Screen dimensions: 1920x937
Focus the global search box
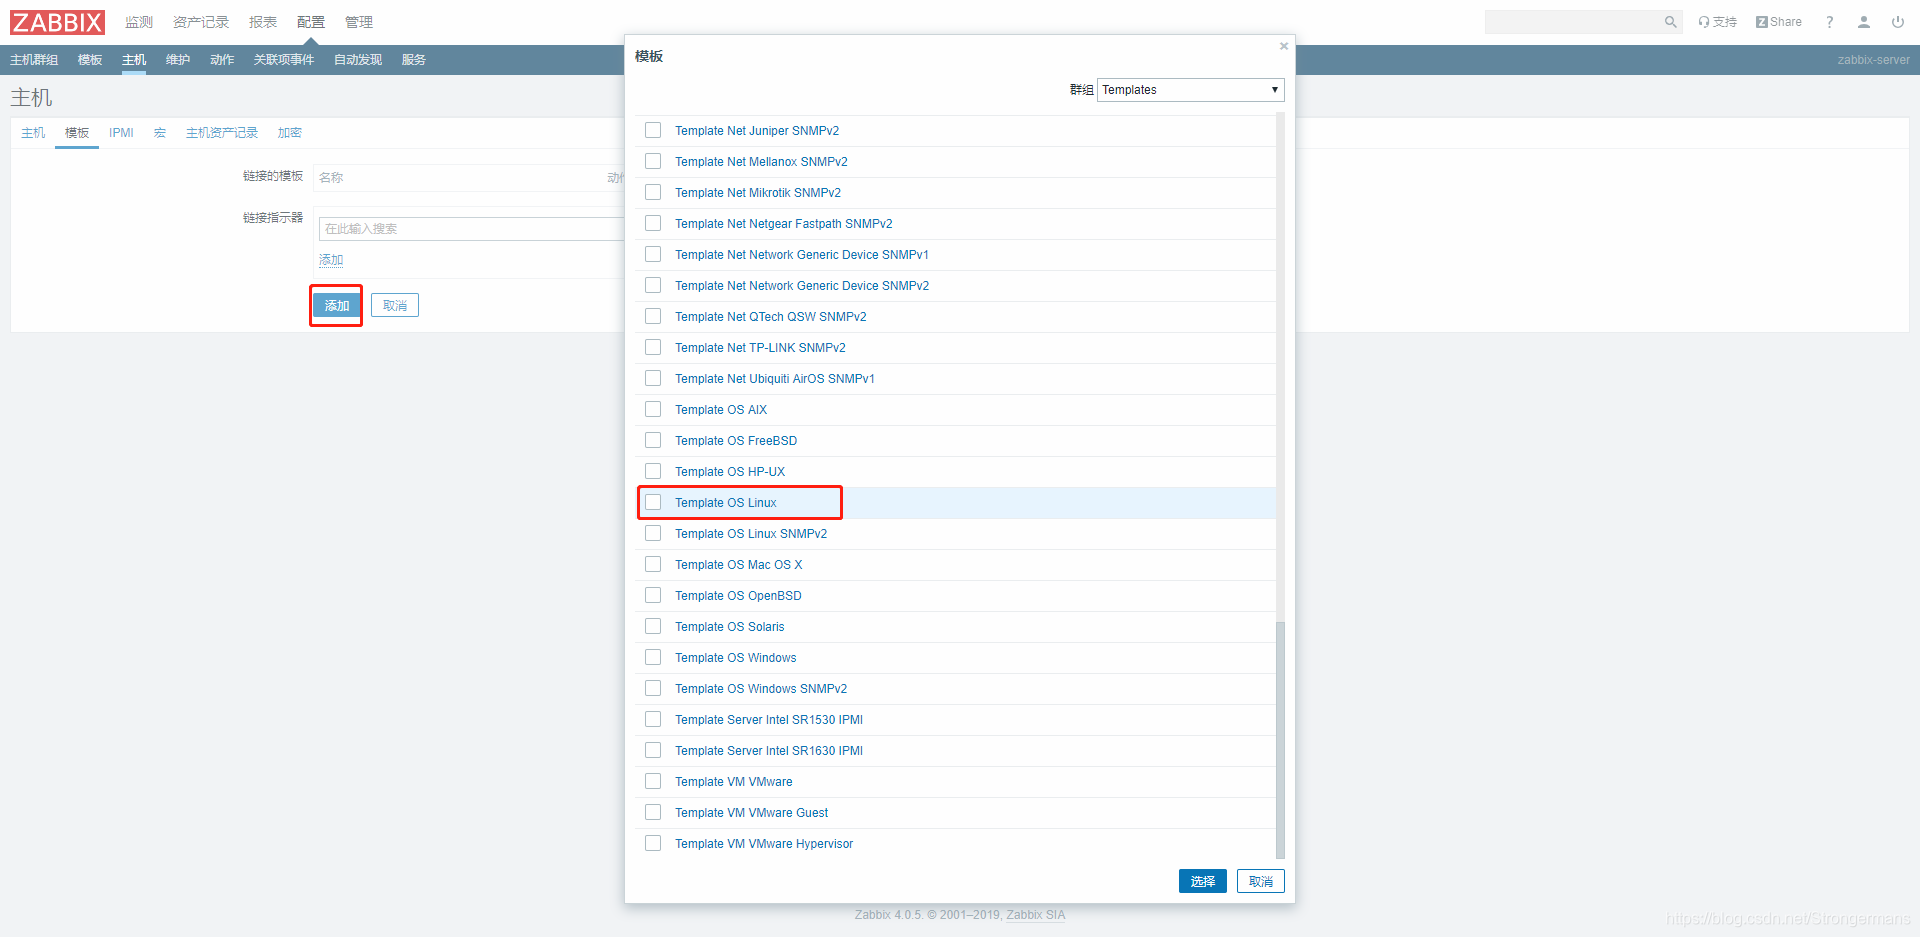[x=1573, y=22]
